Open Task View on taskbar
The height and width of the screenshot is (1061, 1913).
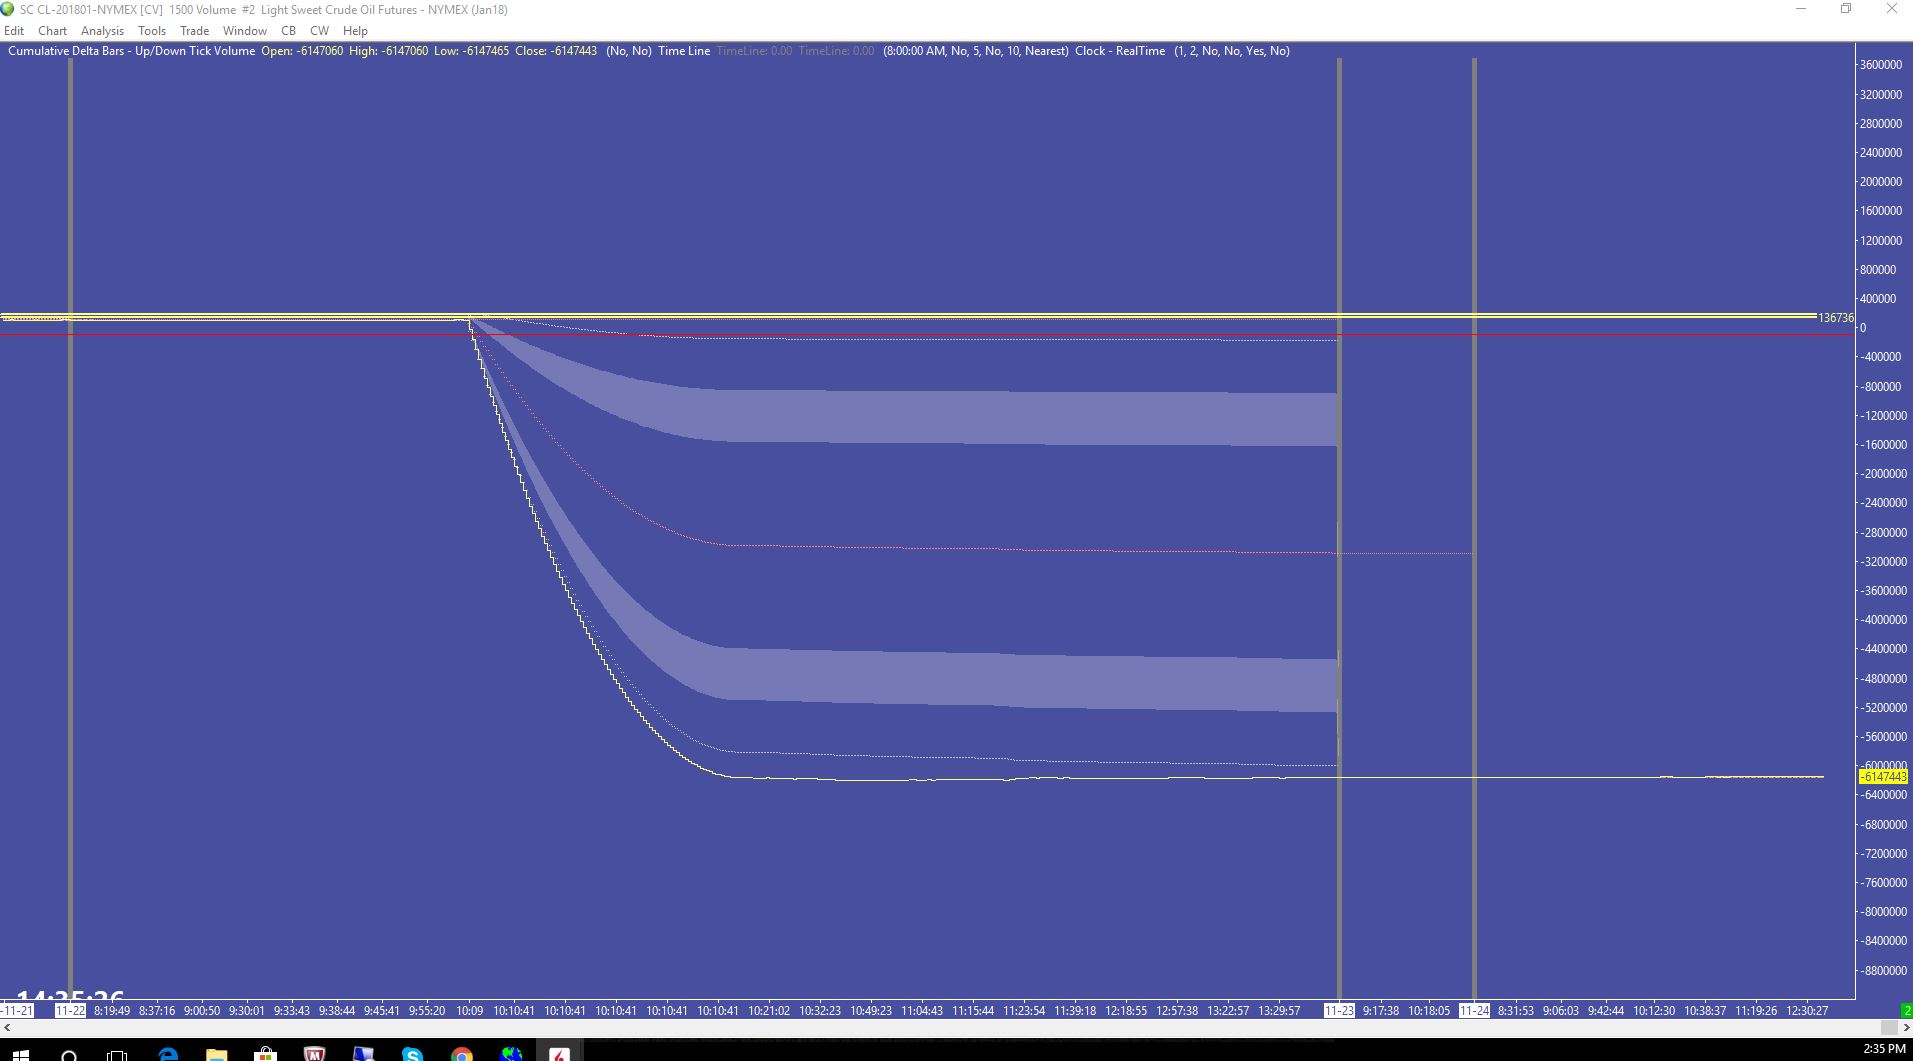[x=117, y=1054]
